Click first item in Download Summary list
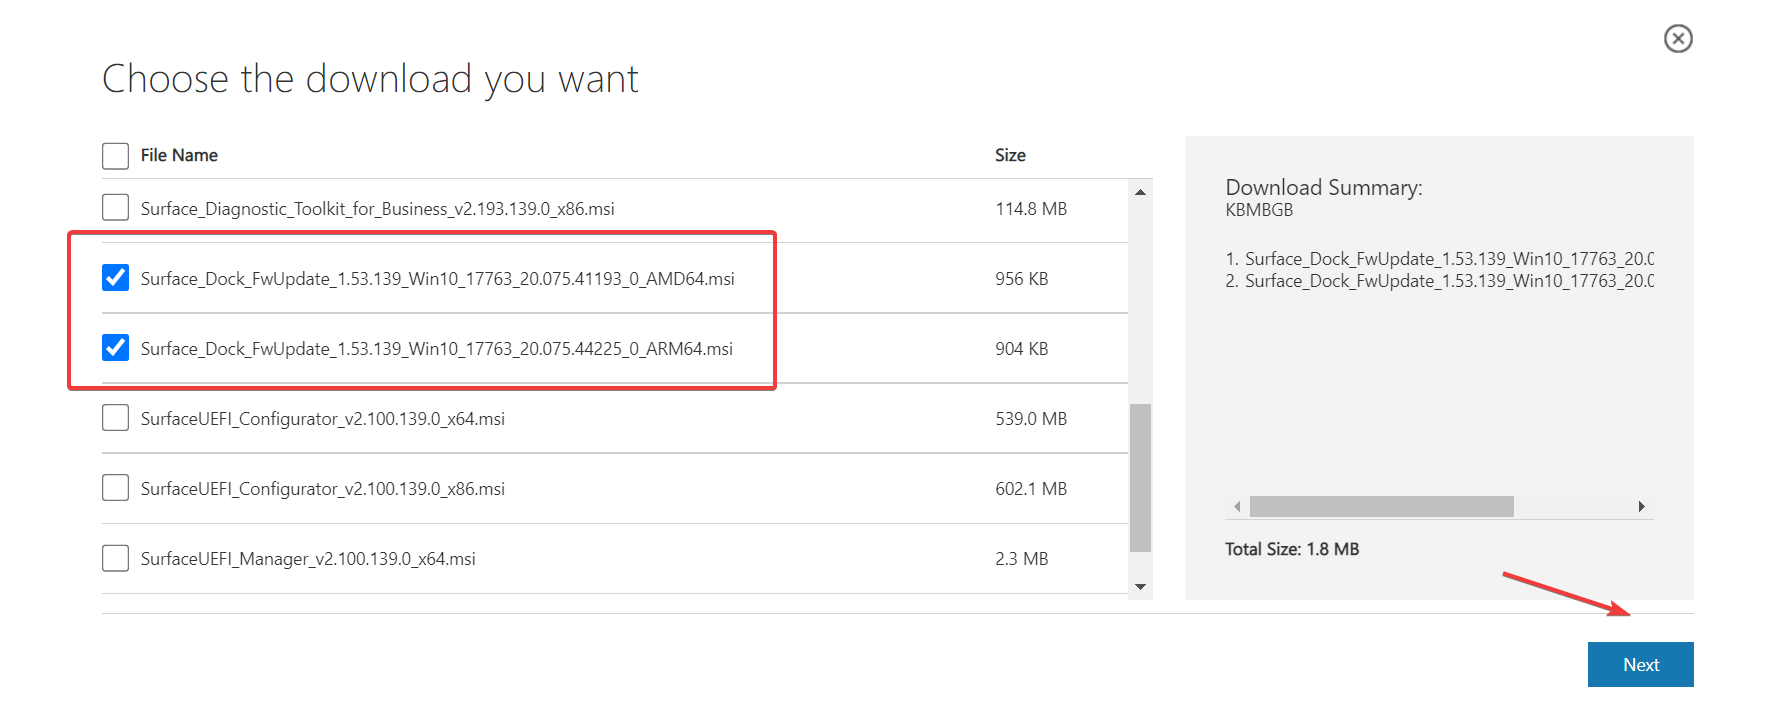This screenshot has width=1766, height=710. (1439, 259)
